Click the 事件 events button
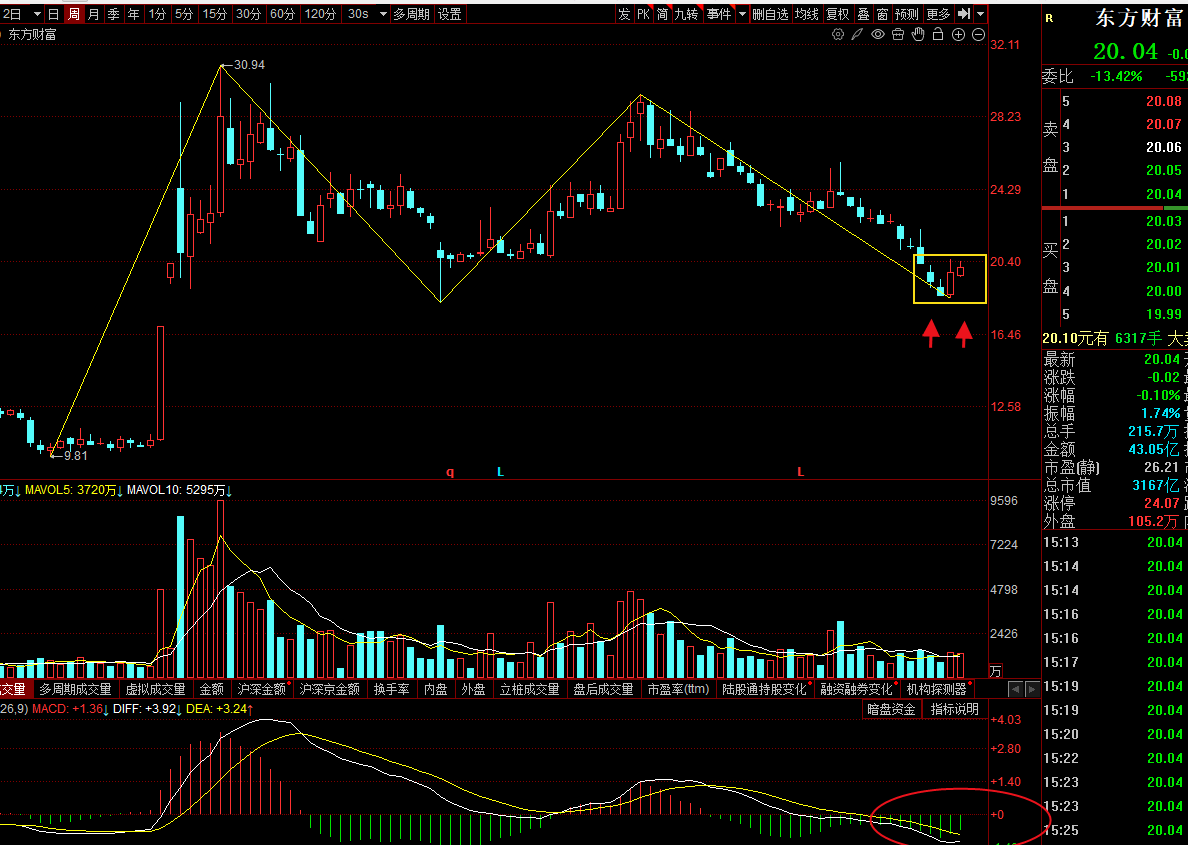The height and width of the screenshot is (845, 1188). click(x=718, y=14)
